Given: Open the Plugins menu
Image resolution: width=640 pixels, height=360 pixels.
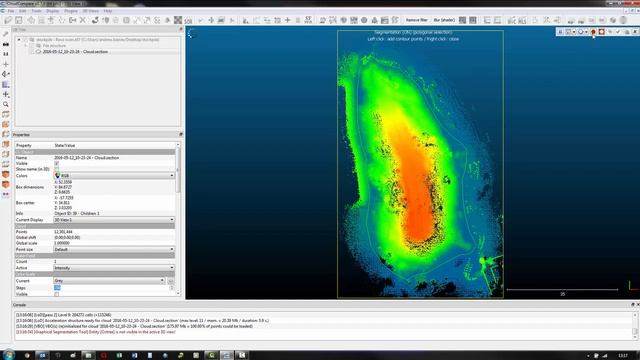Looking at the screenshot, I should point(71,11).
